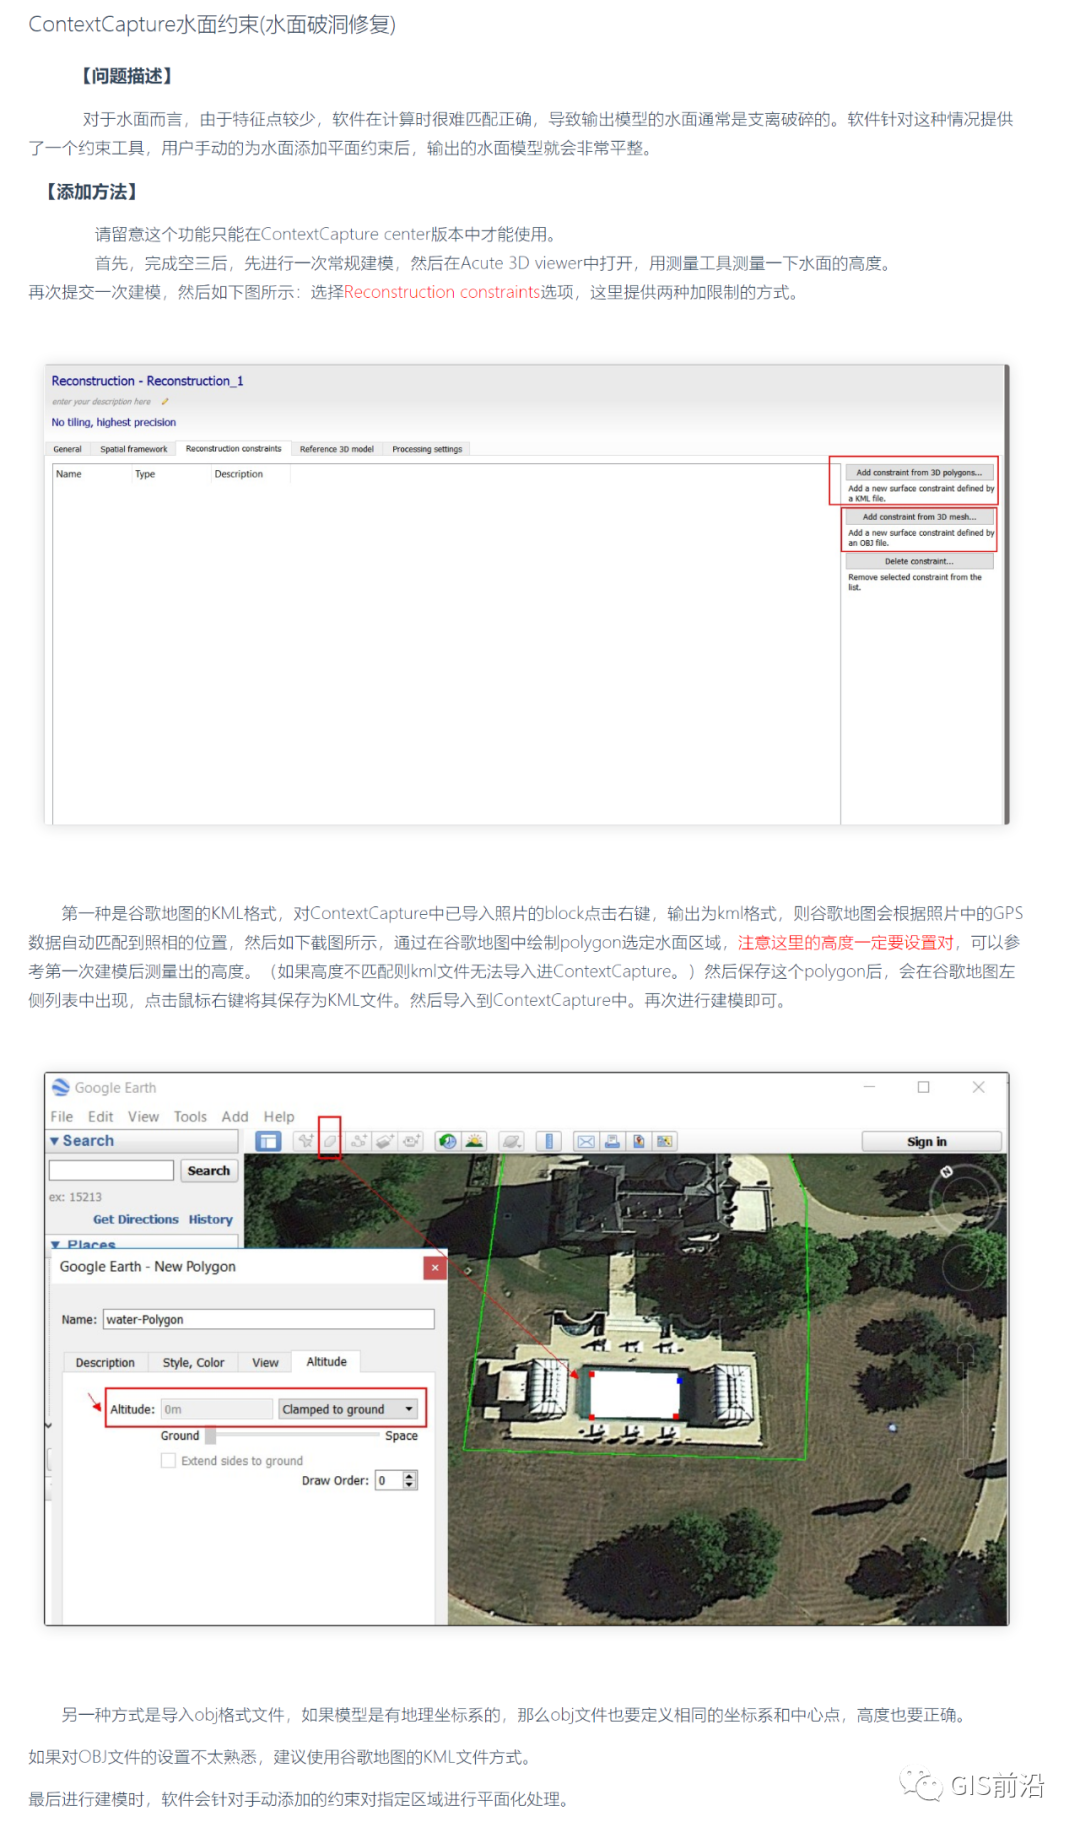Click the north compass navigation control
The height and width of the screenshot is (1833, 1080).
[x=946, y=1171]
